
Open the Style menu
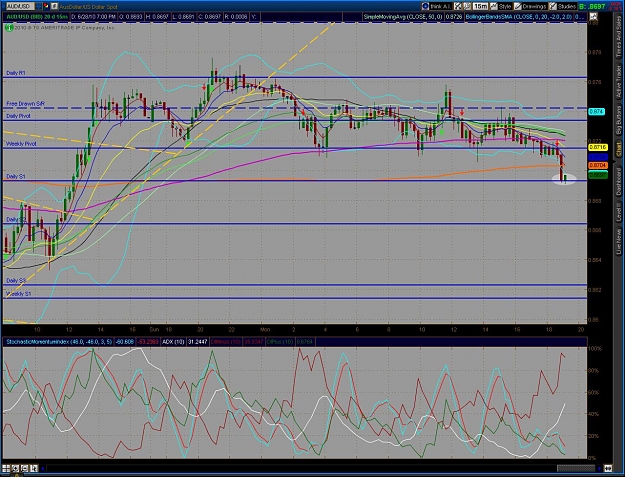[x=505, y=6]
